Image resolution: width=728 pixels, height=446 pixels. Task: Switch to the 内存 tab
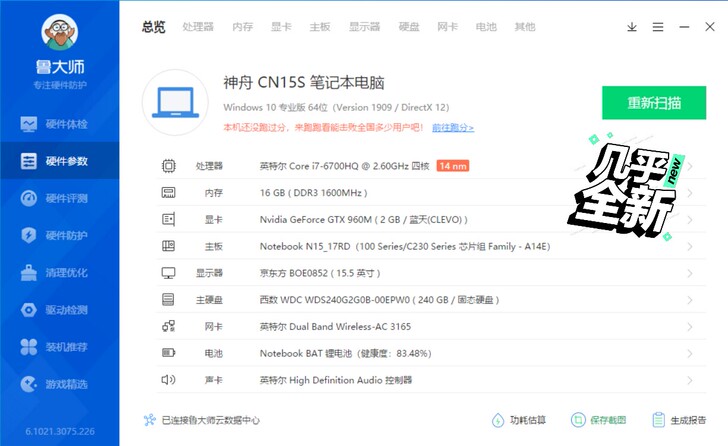[242, 27]
